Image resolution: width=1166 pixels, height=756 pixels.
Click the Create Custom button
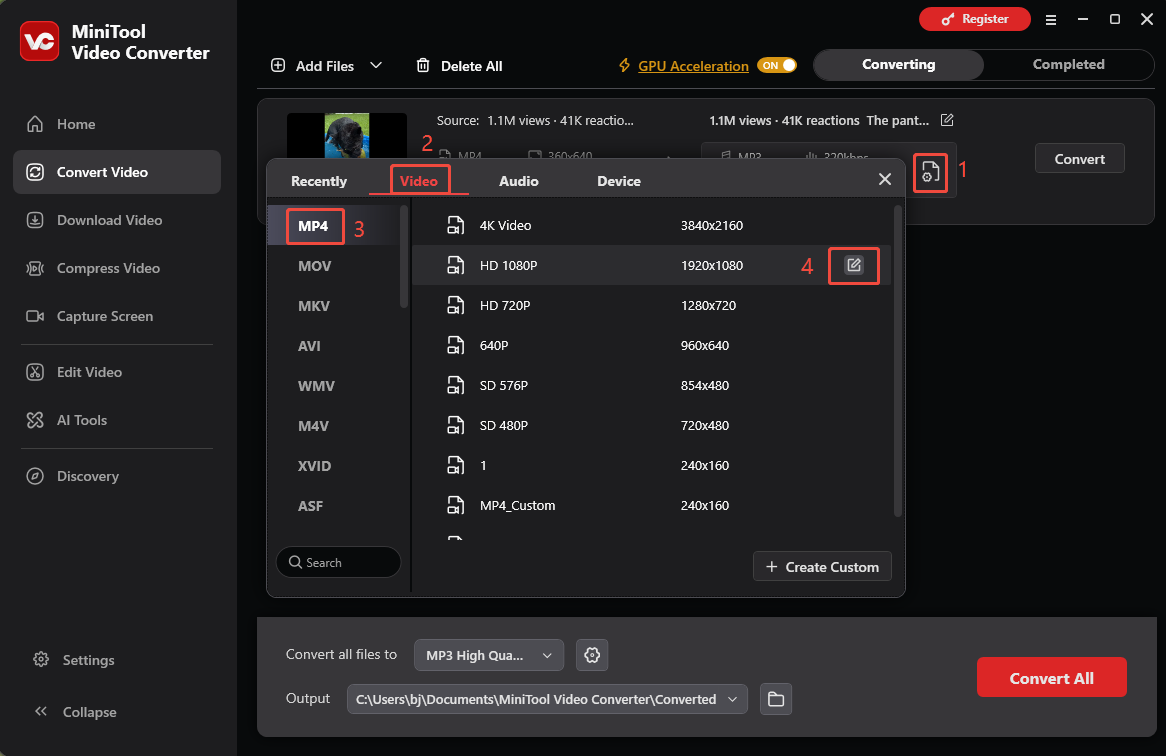pos(822,566)
